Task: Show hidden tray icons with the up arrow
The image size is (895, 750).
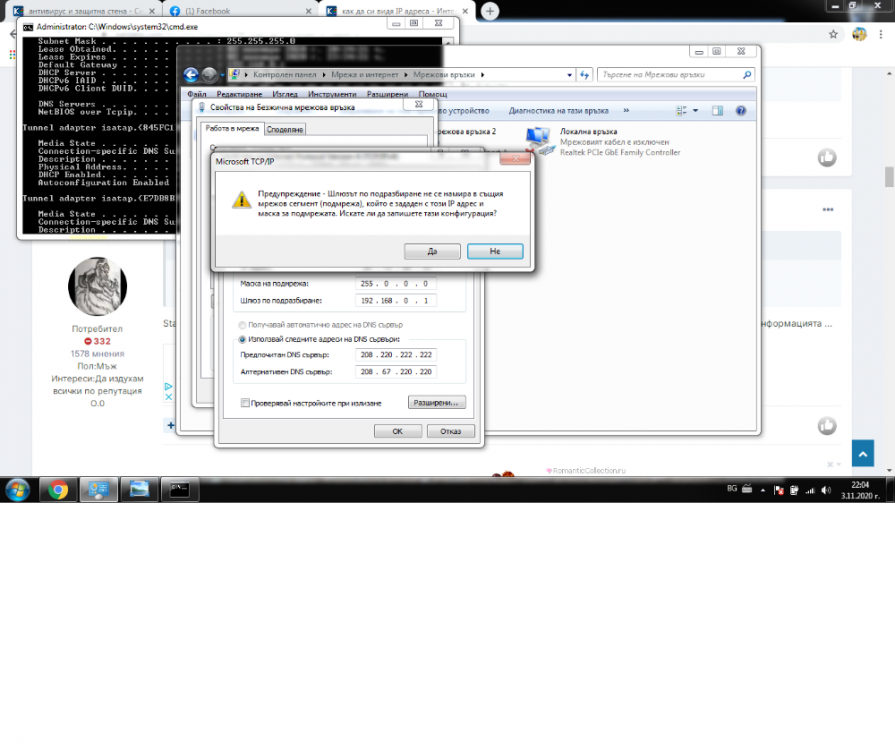Action: [x=763, y=490]
